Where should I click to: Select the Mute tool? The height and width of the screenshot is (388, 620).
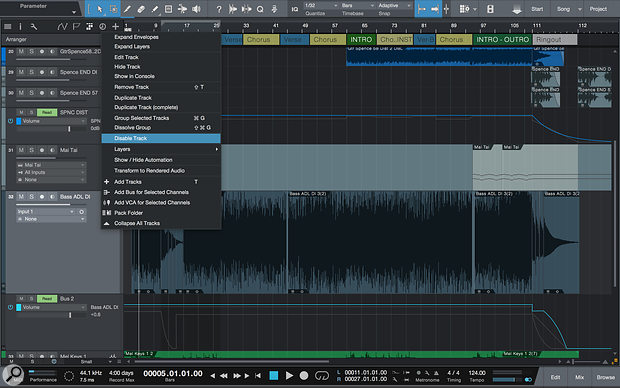coord(168,9)
